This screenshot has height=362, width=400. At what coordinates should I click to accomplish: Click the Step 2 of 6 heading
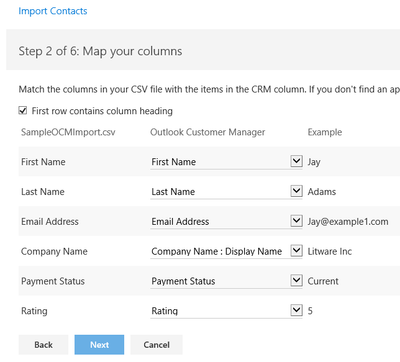pyautogui.click(x=100, y=51)
